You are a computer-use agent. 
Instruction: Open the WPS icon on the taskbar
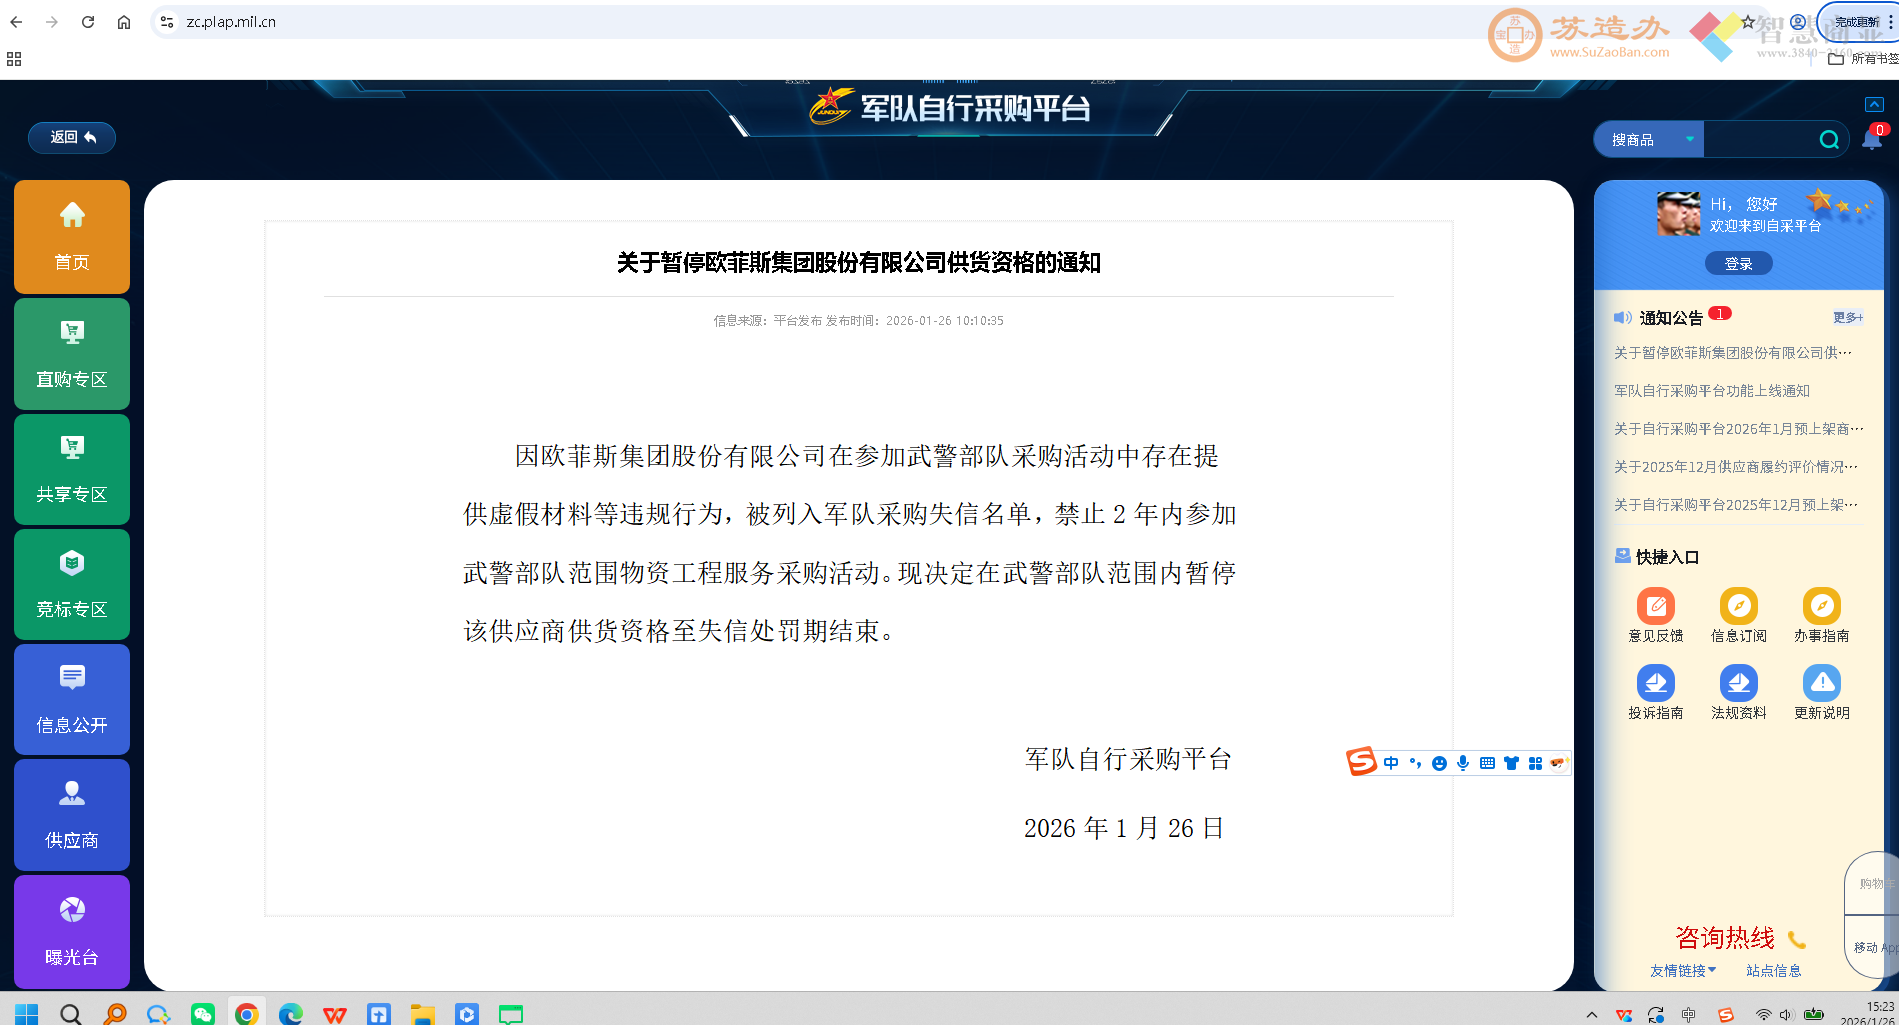click(335, 1013)
